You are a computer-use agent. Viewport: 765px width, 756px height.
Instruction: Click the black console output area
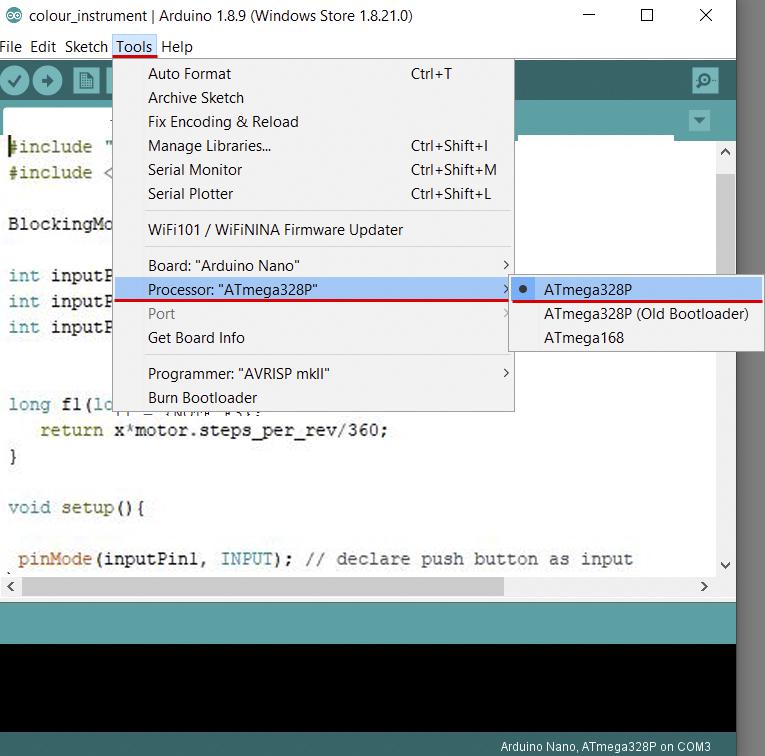(368, 688)
